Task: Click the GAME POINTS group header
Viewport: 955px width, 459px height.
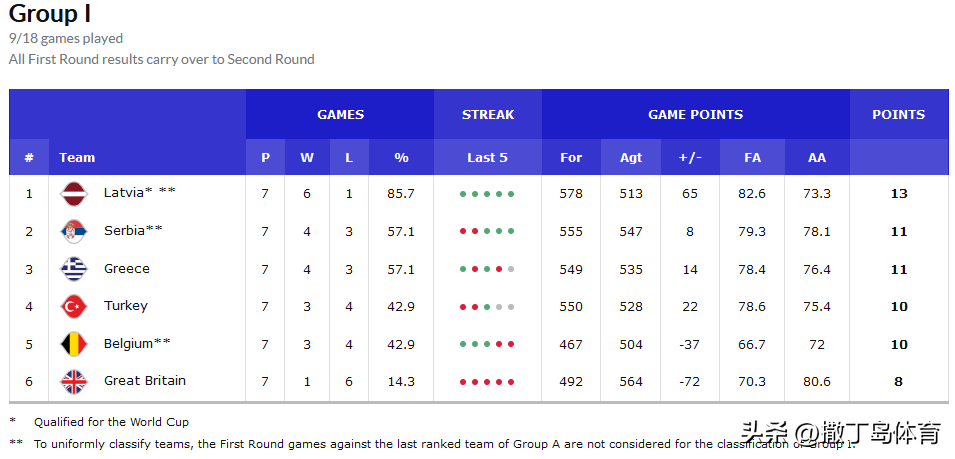Action: coord(695,114)
